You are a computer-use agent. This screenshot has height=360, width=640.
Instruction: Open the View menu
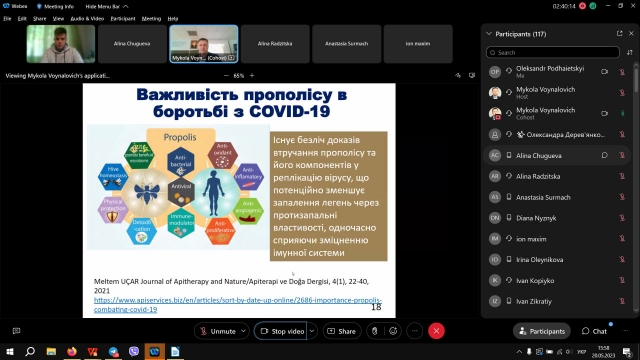[x=58, y=19]
